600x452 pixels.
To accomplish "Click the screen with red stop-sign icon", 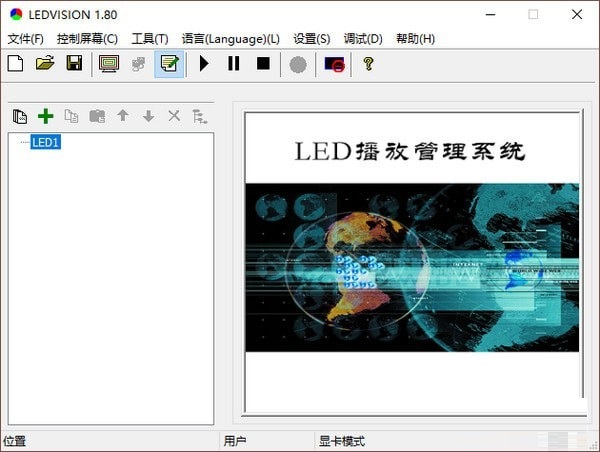I will 334,64.
